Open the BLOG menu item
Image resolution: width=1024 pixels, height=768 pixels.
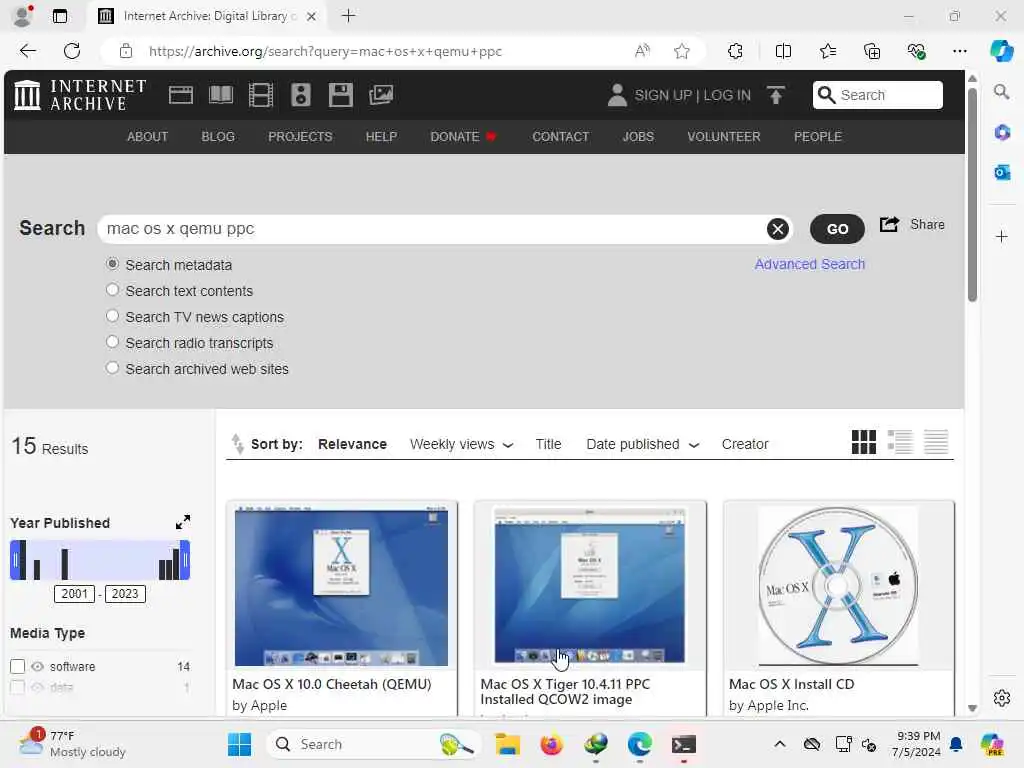point(217,136)
